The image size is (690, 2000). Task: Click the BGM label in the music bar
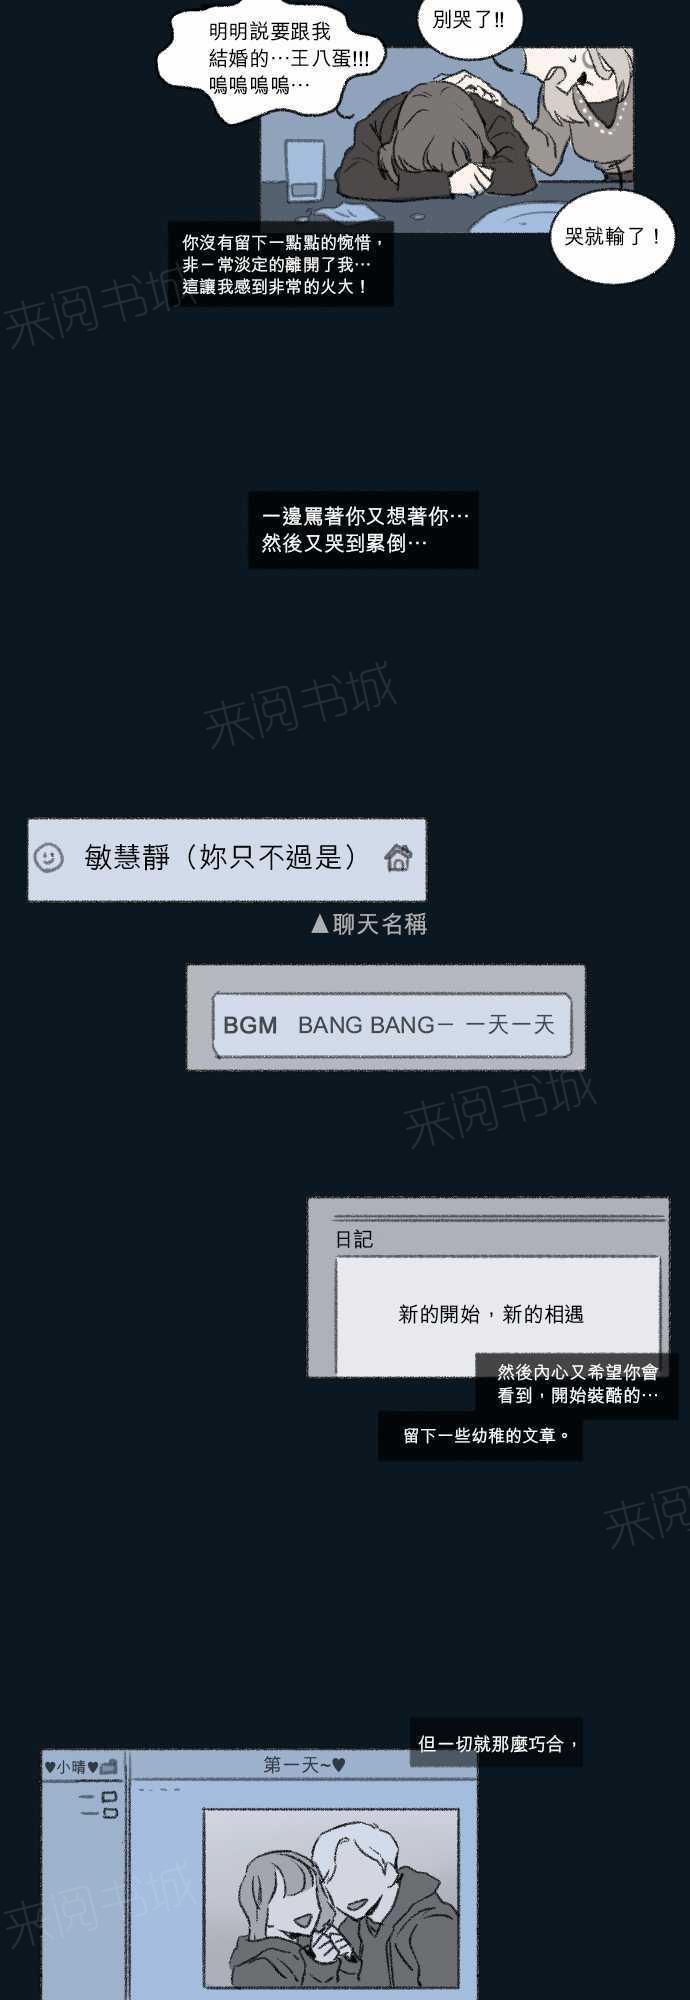coord(250,1025)
